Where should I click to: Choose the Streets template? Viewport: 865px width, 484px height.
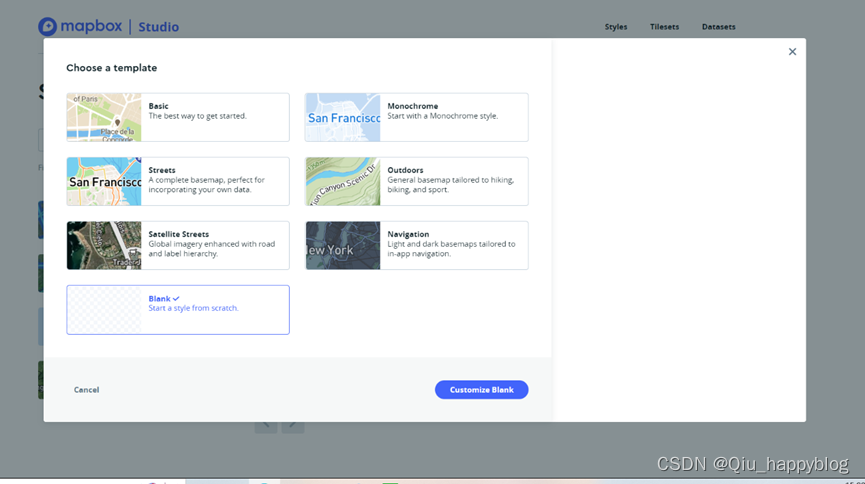pos(178,181)
